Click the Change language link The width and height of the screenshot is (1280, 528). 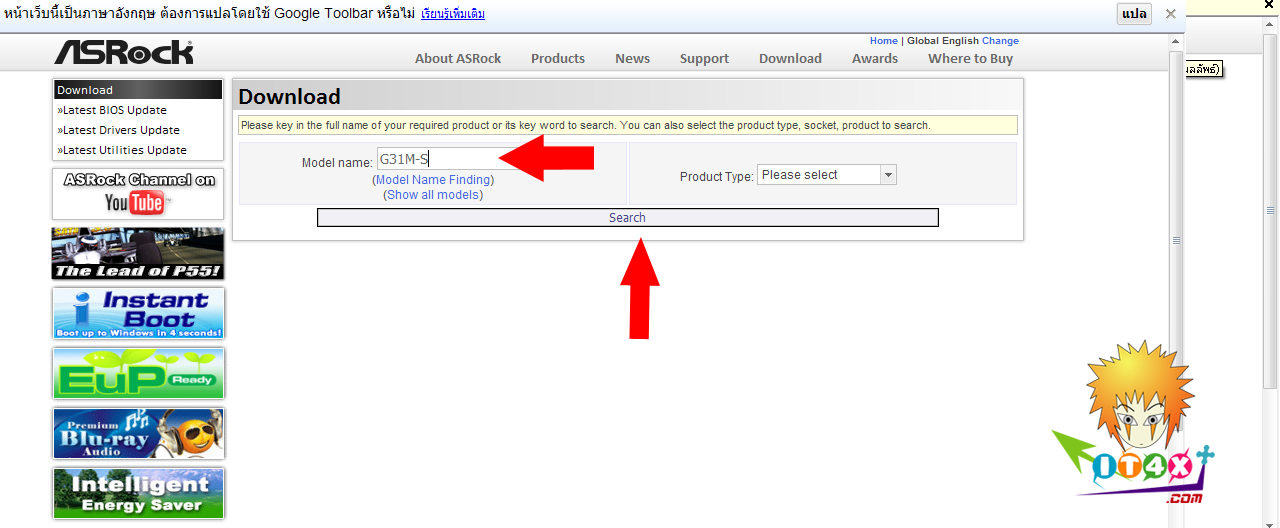[1000, 41]
